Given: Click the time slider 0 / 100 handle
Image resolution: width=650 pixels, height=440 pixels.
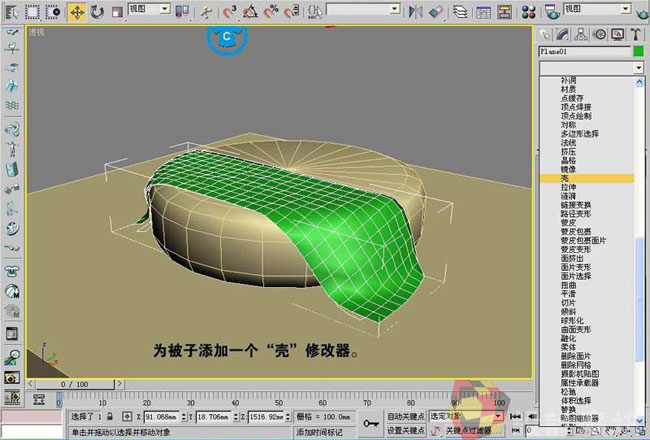Looking at the screenshot, I should coord(75,384).
